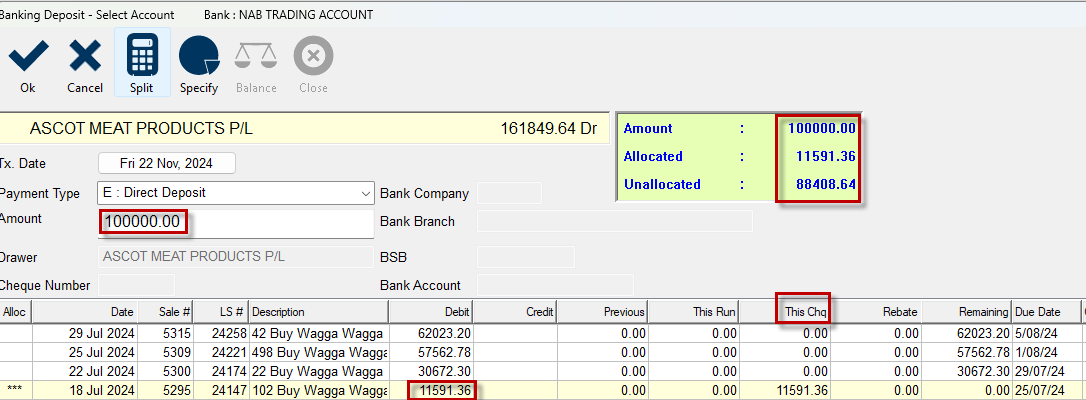Click debit value 62023.20

tap(445, 333)
